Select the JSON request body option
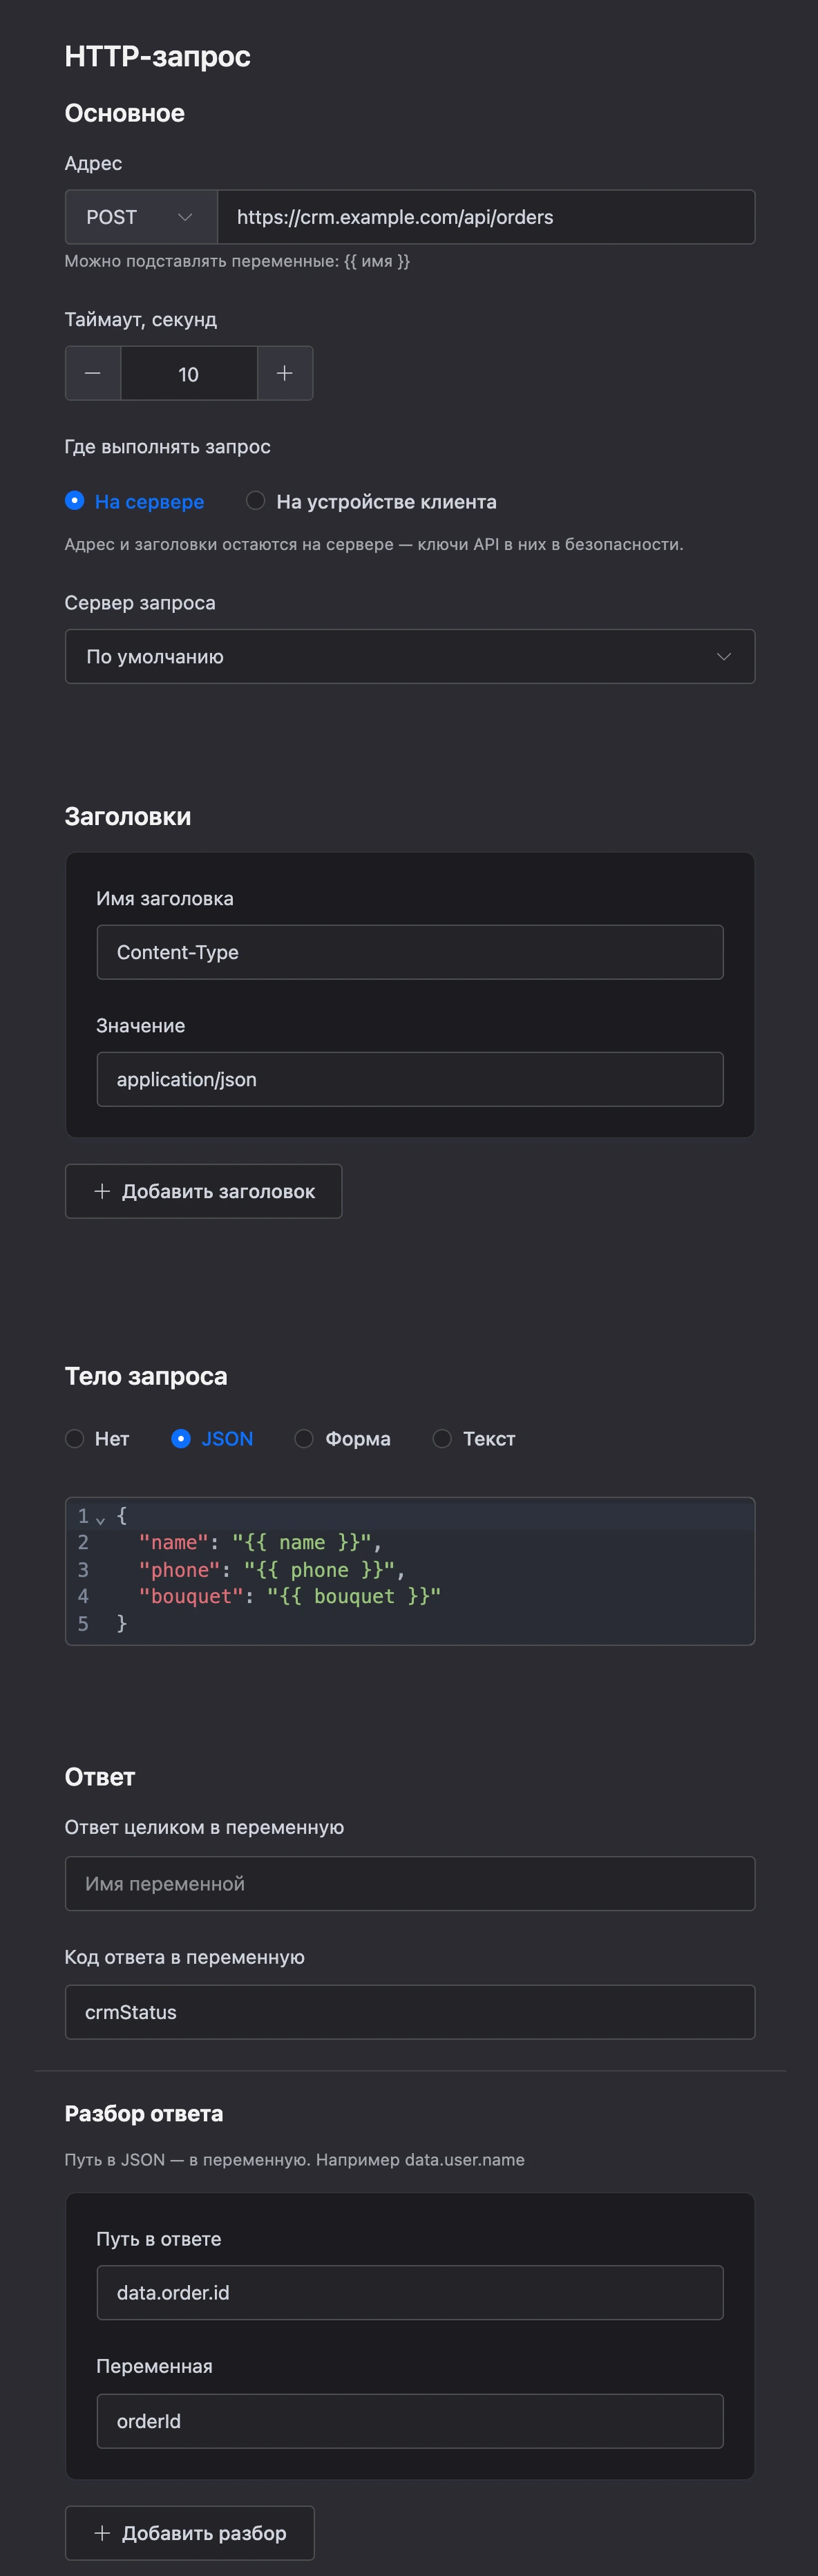The image size is (818, 2576). click(212, 1438)
